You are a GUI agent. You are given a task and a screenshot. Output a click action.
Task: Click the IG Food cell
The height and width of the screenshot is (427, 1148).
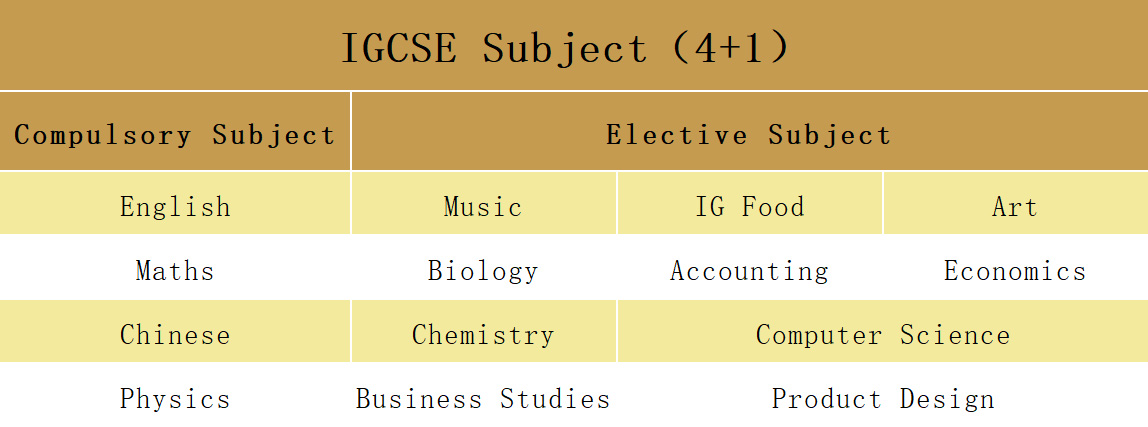coord(749,207)
